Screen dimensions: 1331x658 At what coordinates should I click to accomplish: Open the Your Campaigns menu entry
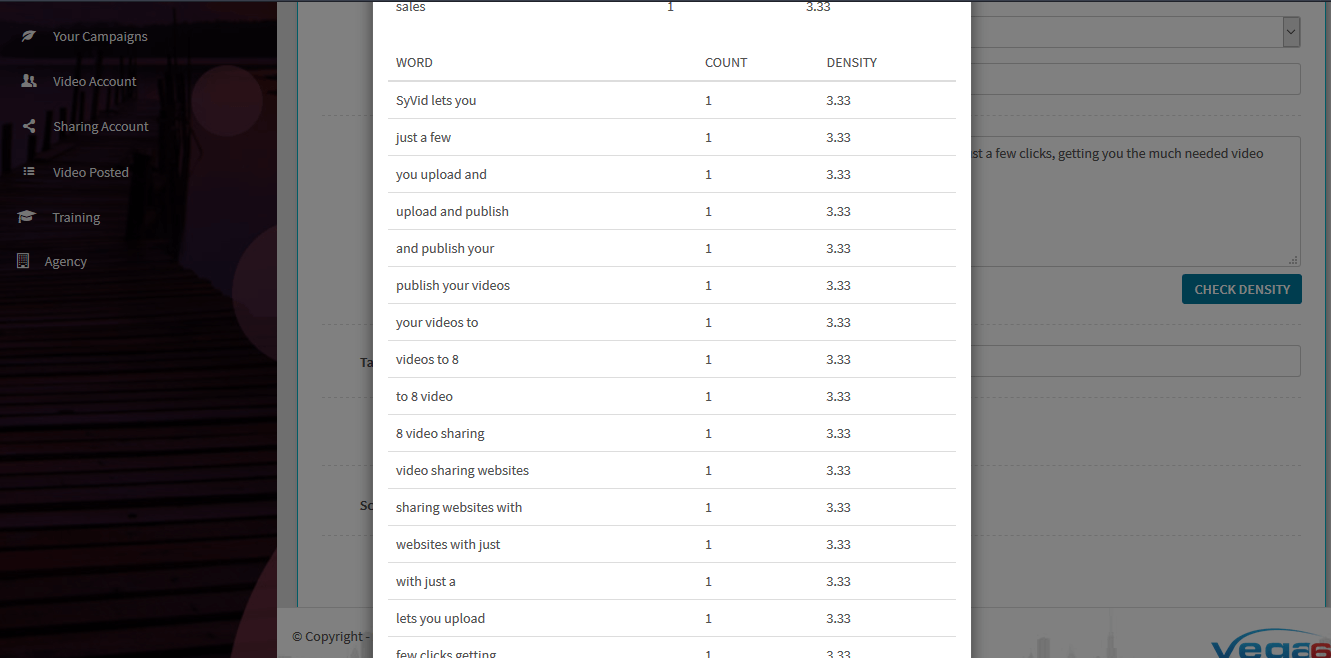pos(99,35)
